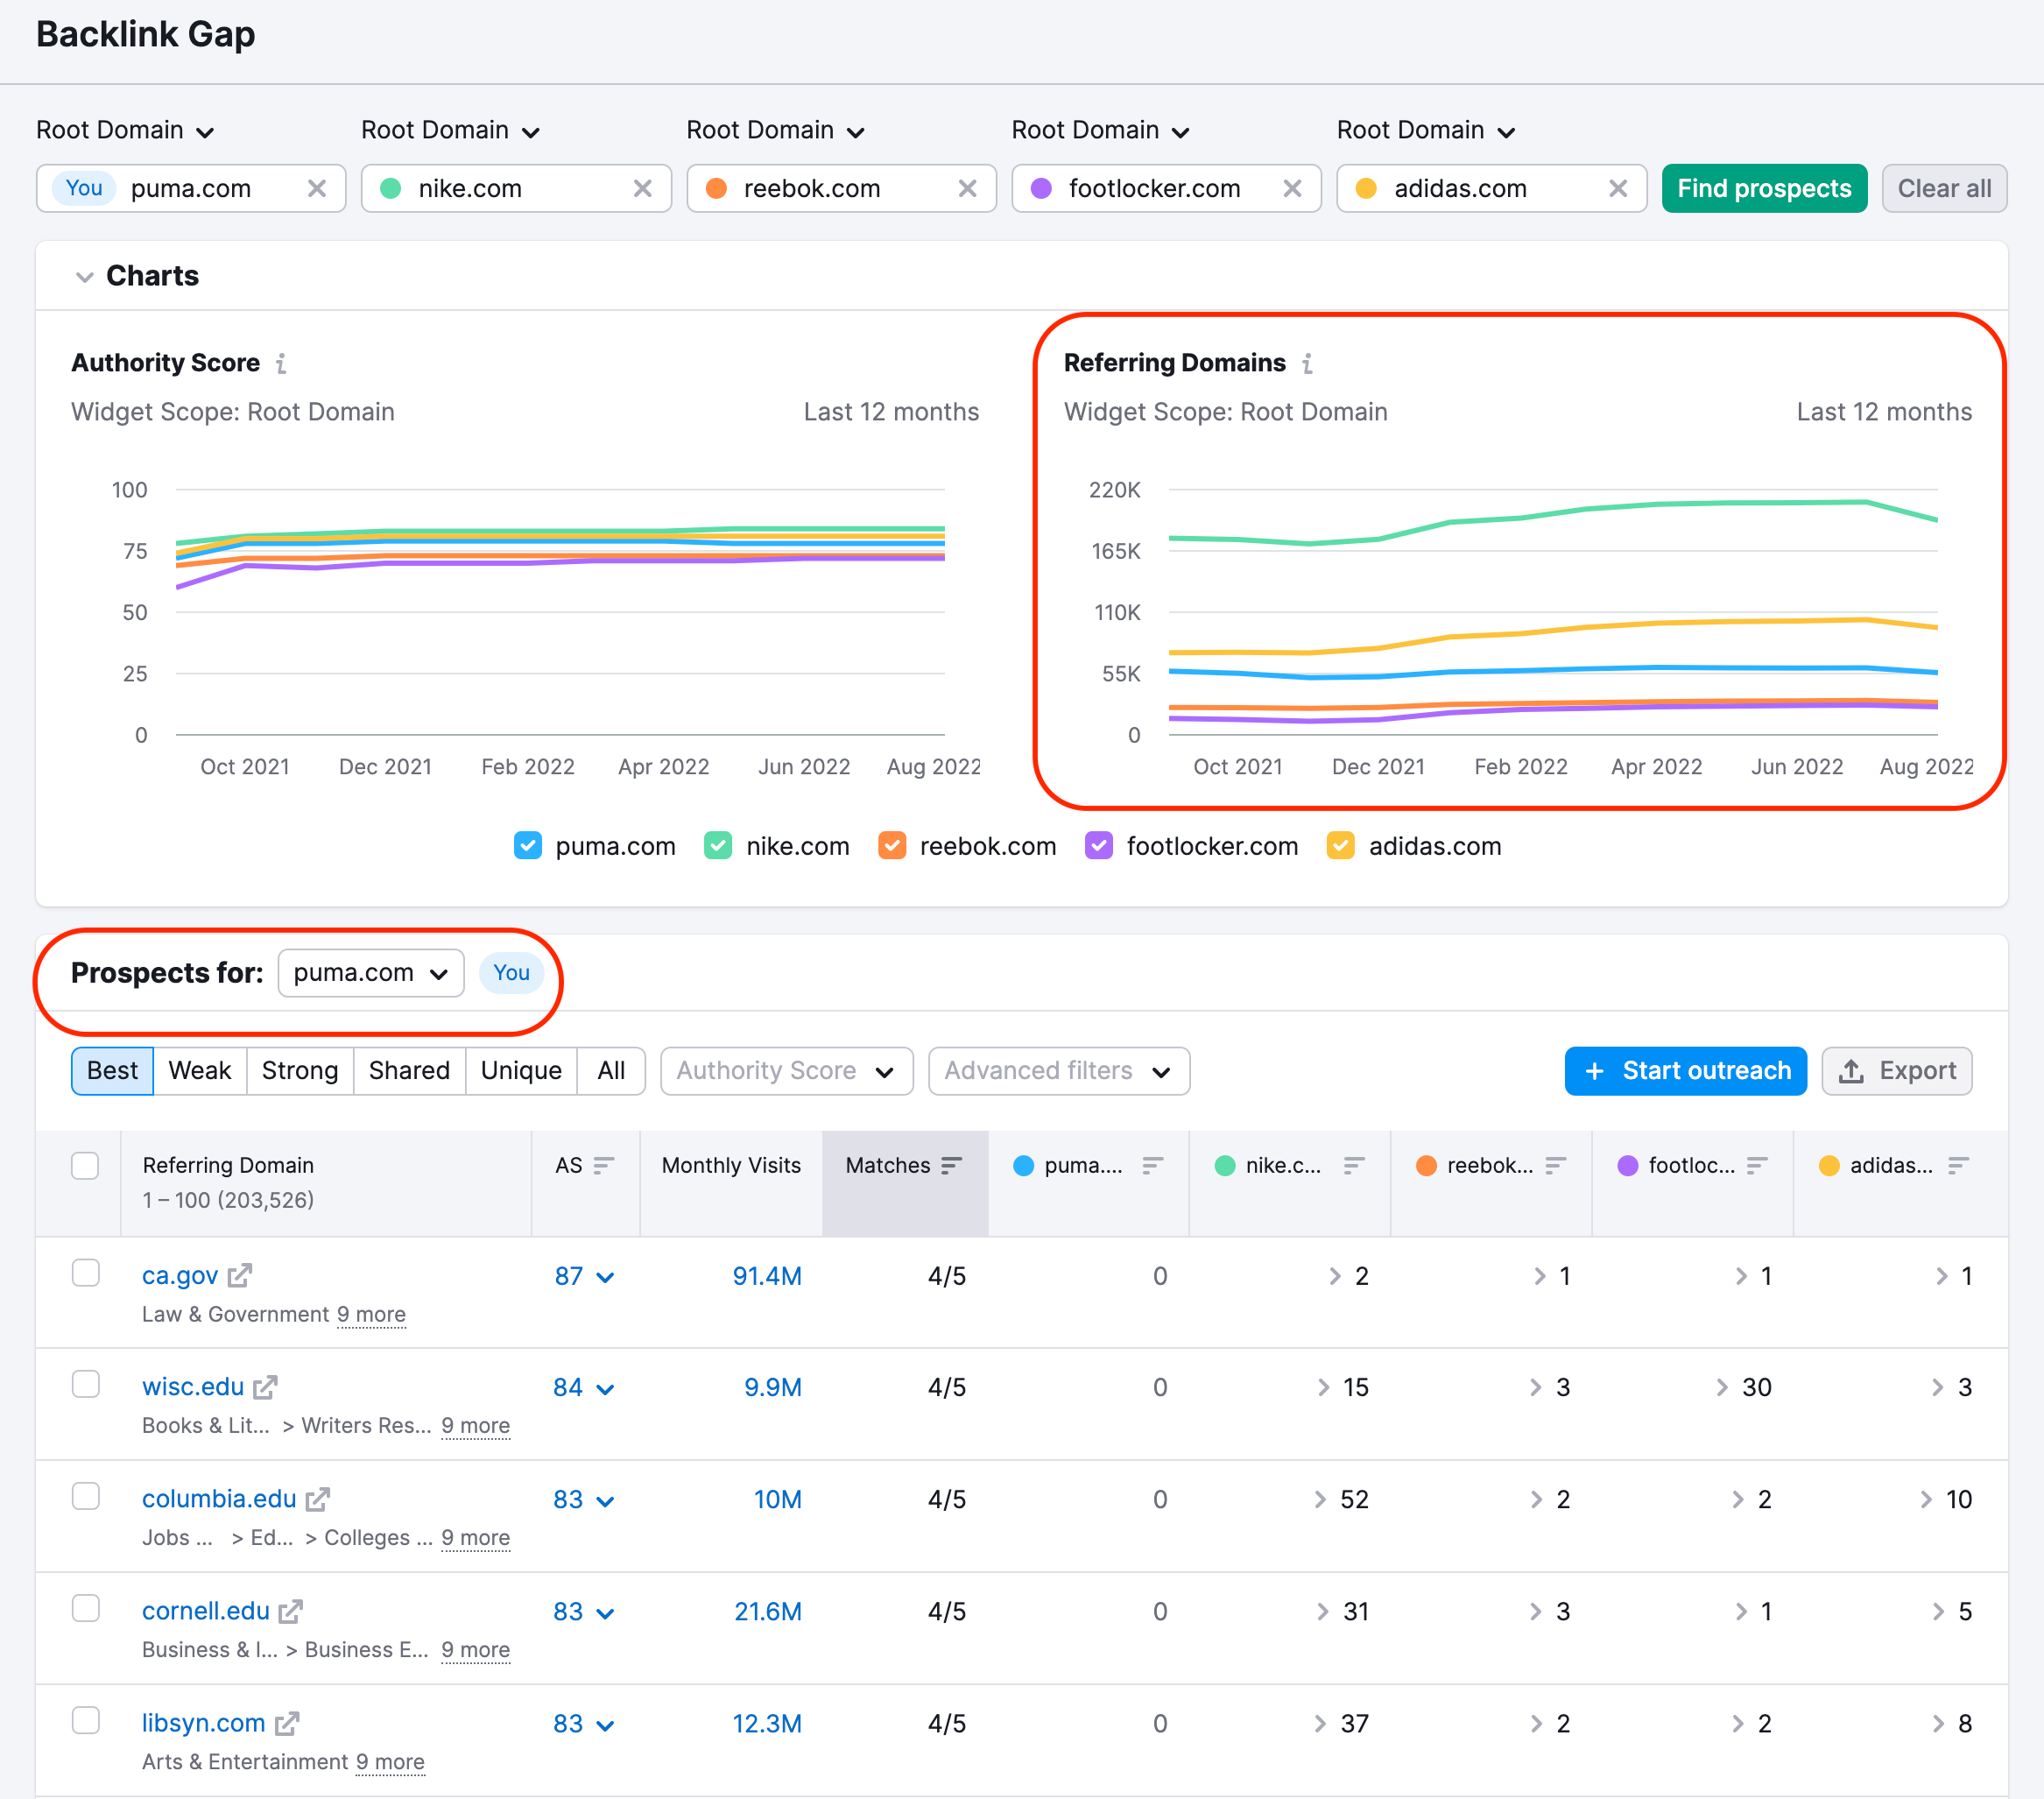Remove adidas.com from domain inputs
The width and height of the screenshot is (2044, 1799).
pyautogui.click(x=1617, y=189)
